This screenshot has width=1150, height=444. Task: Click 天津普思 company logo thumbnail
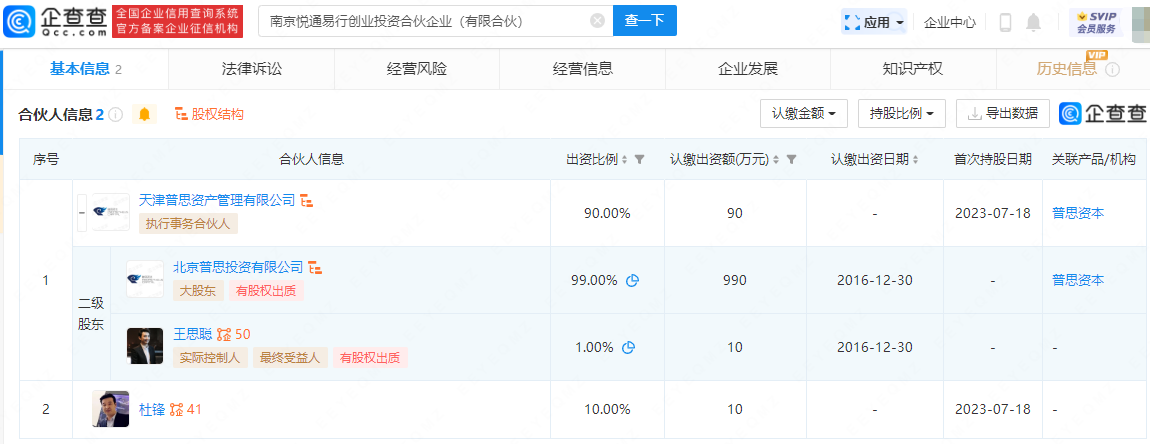(x=111, y=213)
